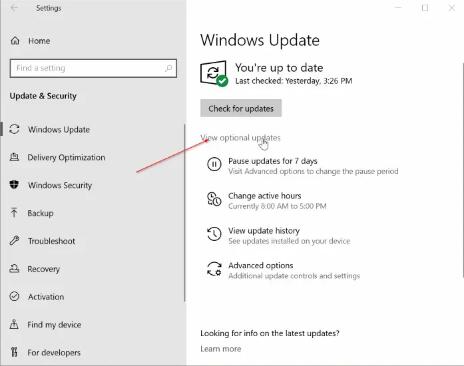464x366 pixels.
Task: Click the search magnifier icon
Action: 168,68
